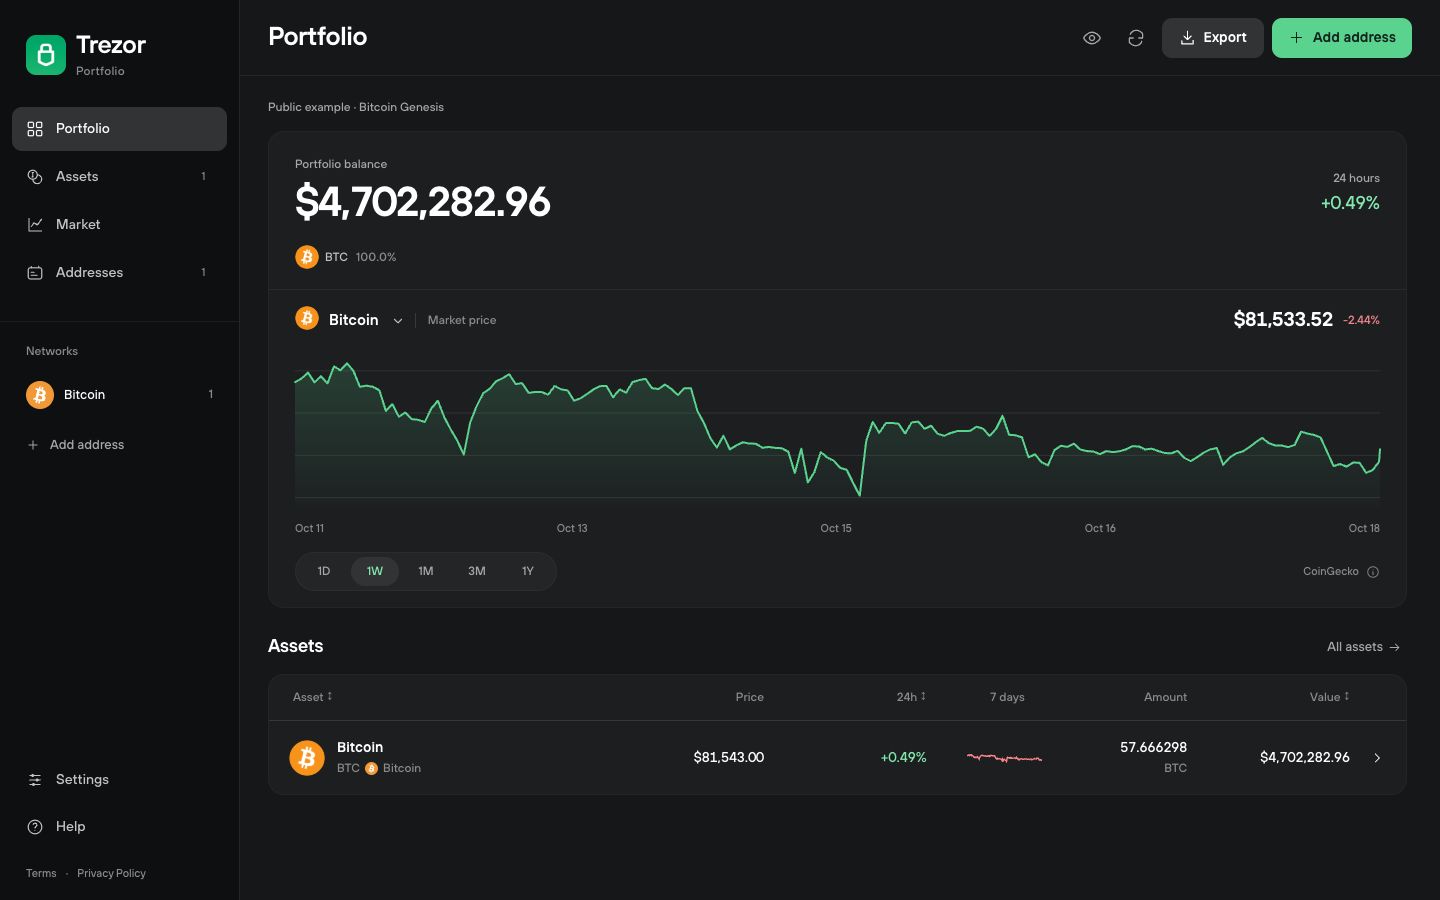The image size is (1440, 900).
Task: Click the Bitcoin 7 days sparkline
Action: click(x=1005, y=758)
